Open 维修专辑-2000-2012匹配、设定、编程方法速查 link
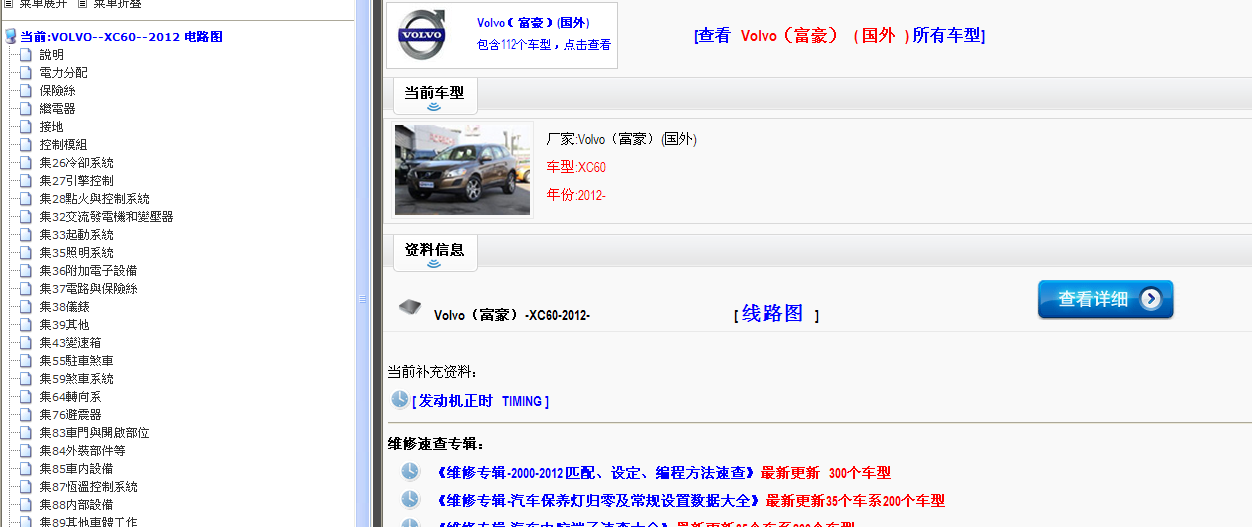1252x527 pixels. [595, 473]
